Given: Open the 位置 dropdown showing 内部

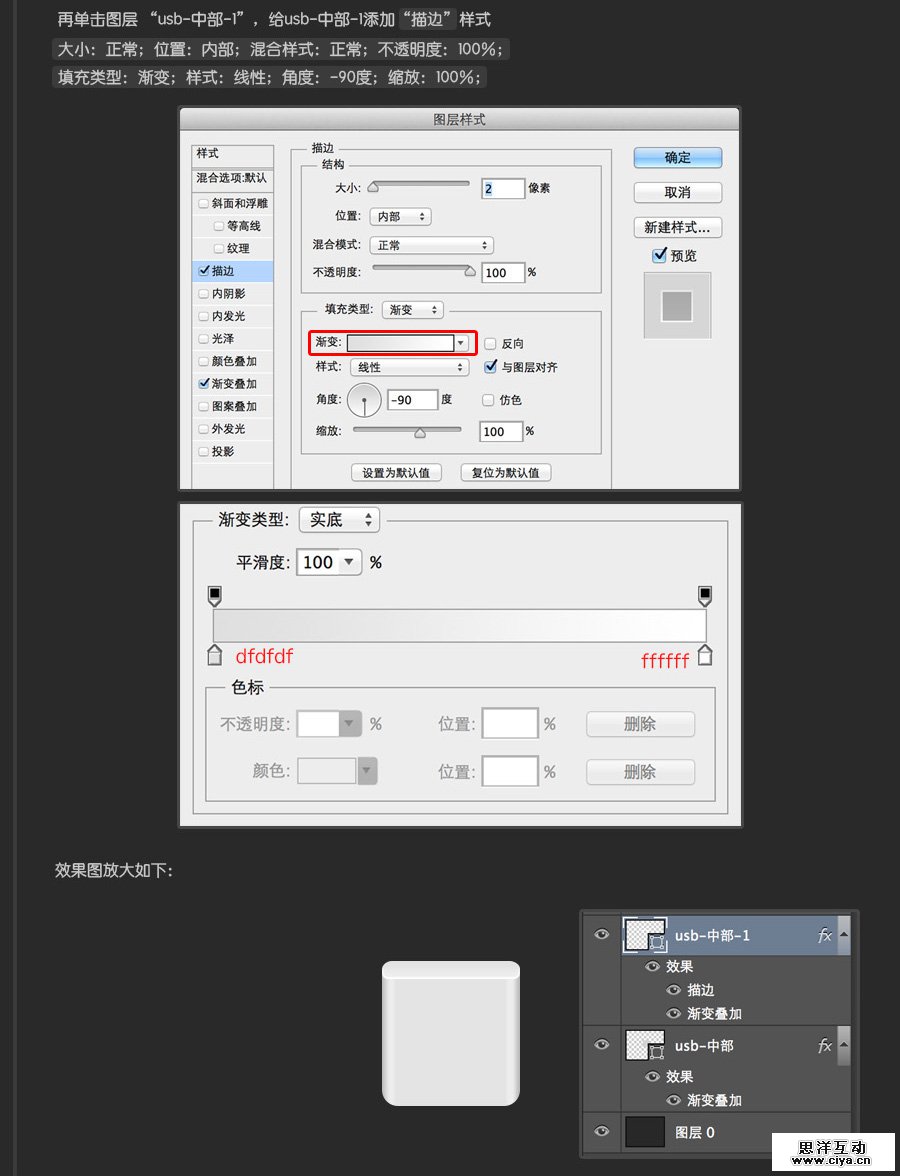Looking at the screenshot, I should [400, 216].
